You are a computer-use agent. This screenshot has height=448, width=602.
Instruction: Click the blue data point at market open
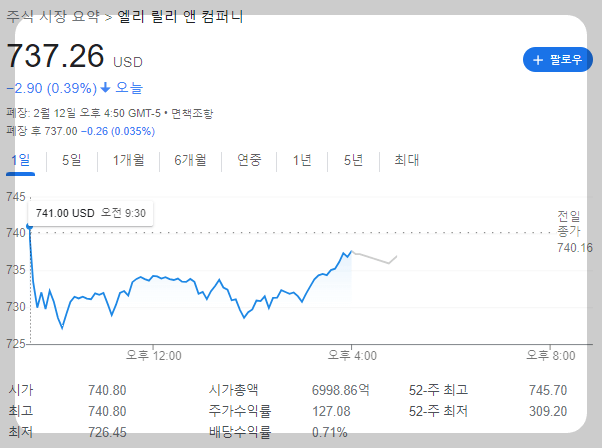30,227
